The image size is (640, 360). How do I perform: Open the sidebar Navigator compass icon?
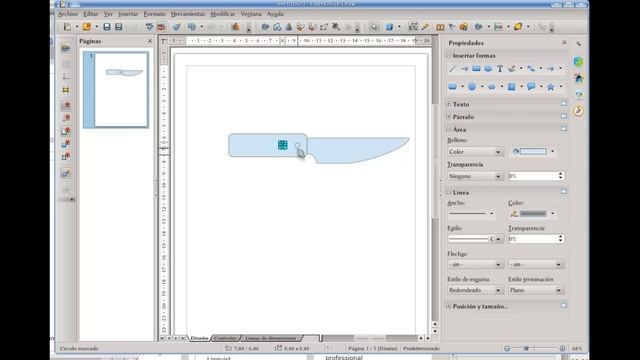[578, 111]
